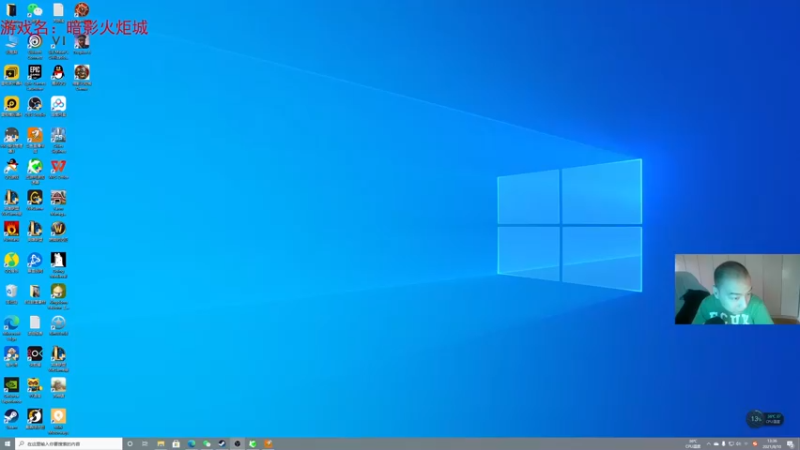Click the webcam overlay thumbnail
The height and width of the screenshot is (450, 800).
(x=737, y=289)
